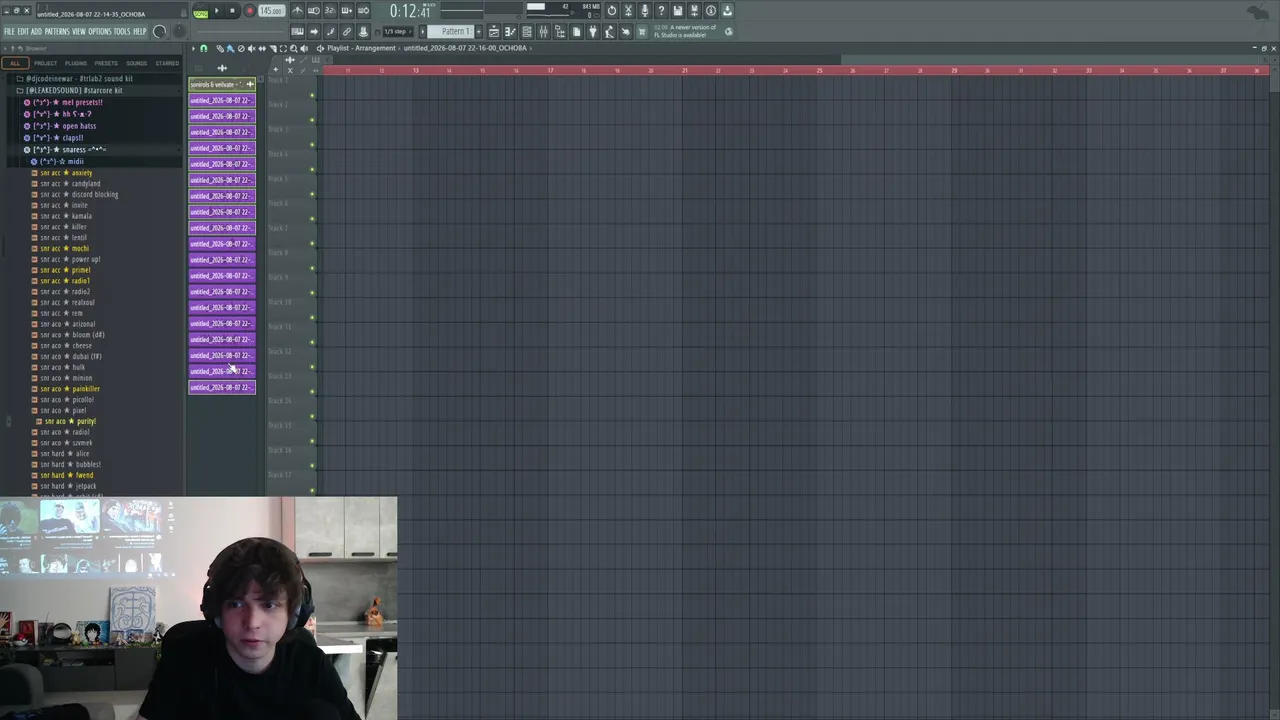Toggle the playlist magnet snap icon

click(x=204, y=48)
